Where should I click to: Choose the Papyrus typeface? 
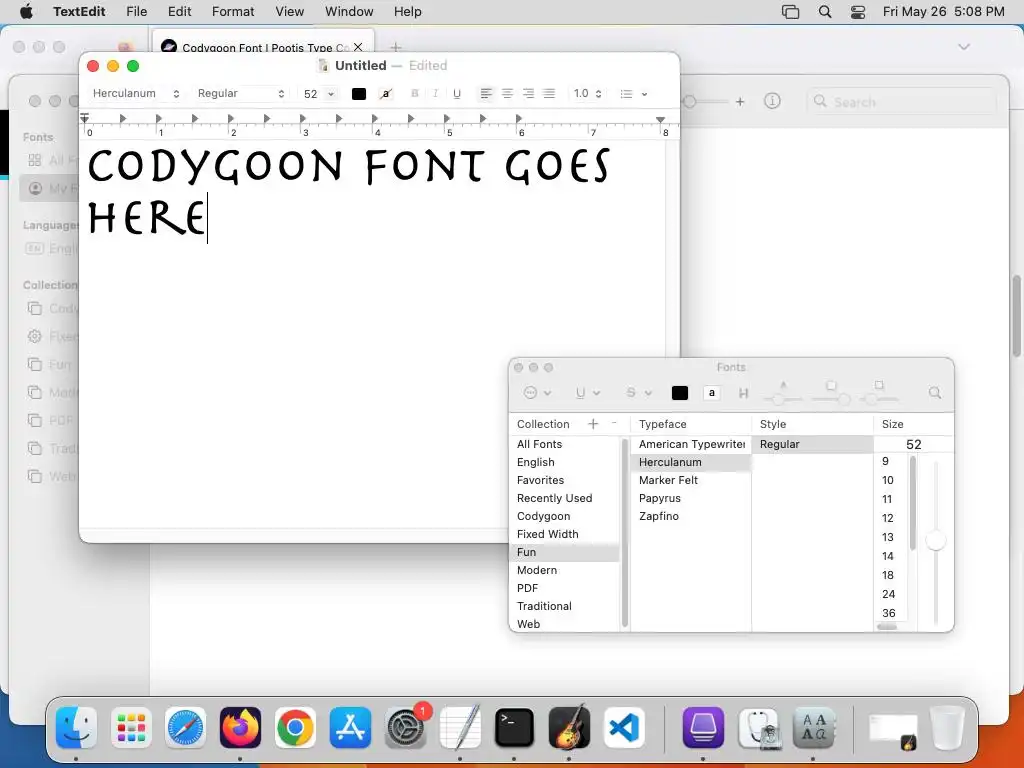(691, 498)
